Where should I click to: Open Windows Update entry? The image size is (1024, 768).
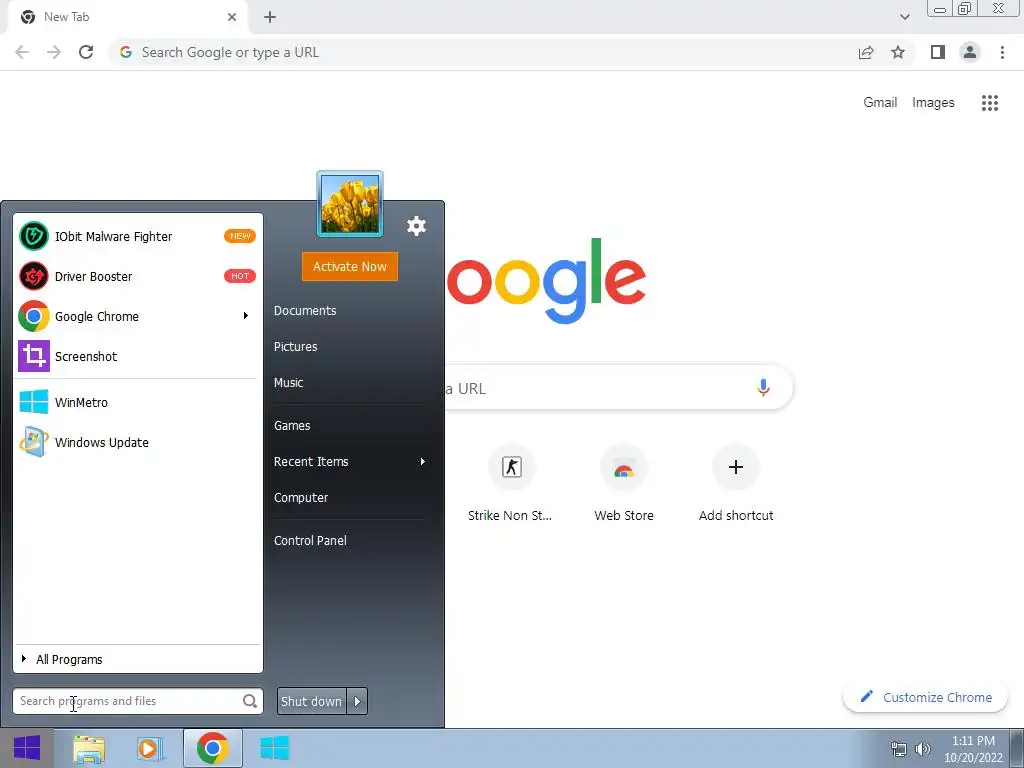point(137,442)
